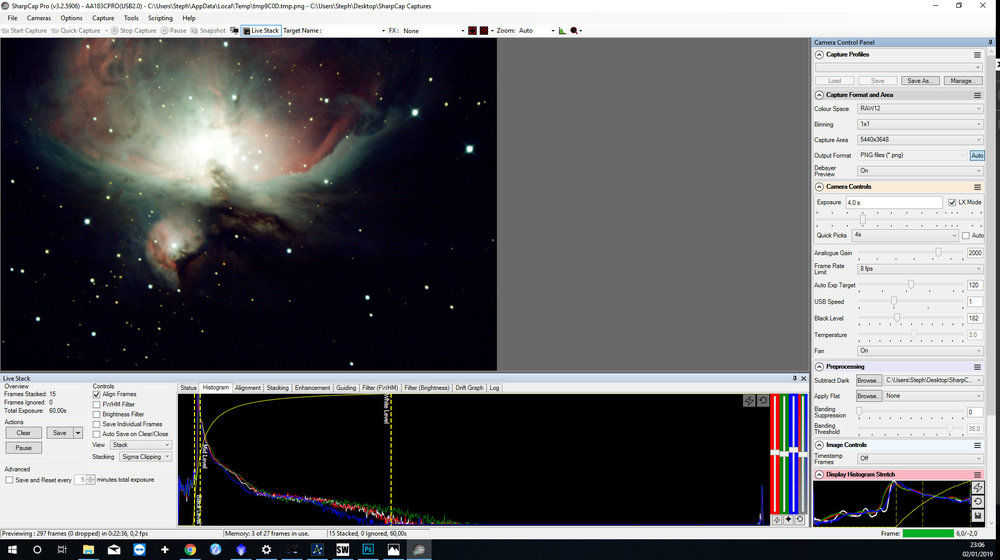
Task: Toggle the Live Stack toolbar button
Action: point(261,31)
